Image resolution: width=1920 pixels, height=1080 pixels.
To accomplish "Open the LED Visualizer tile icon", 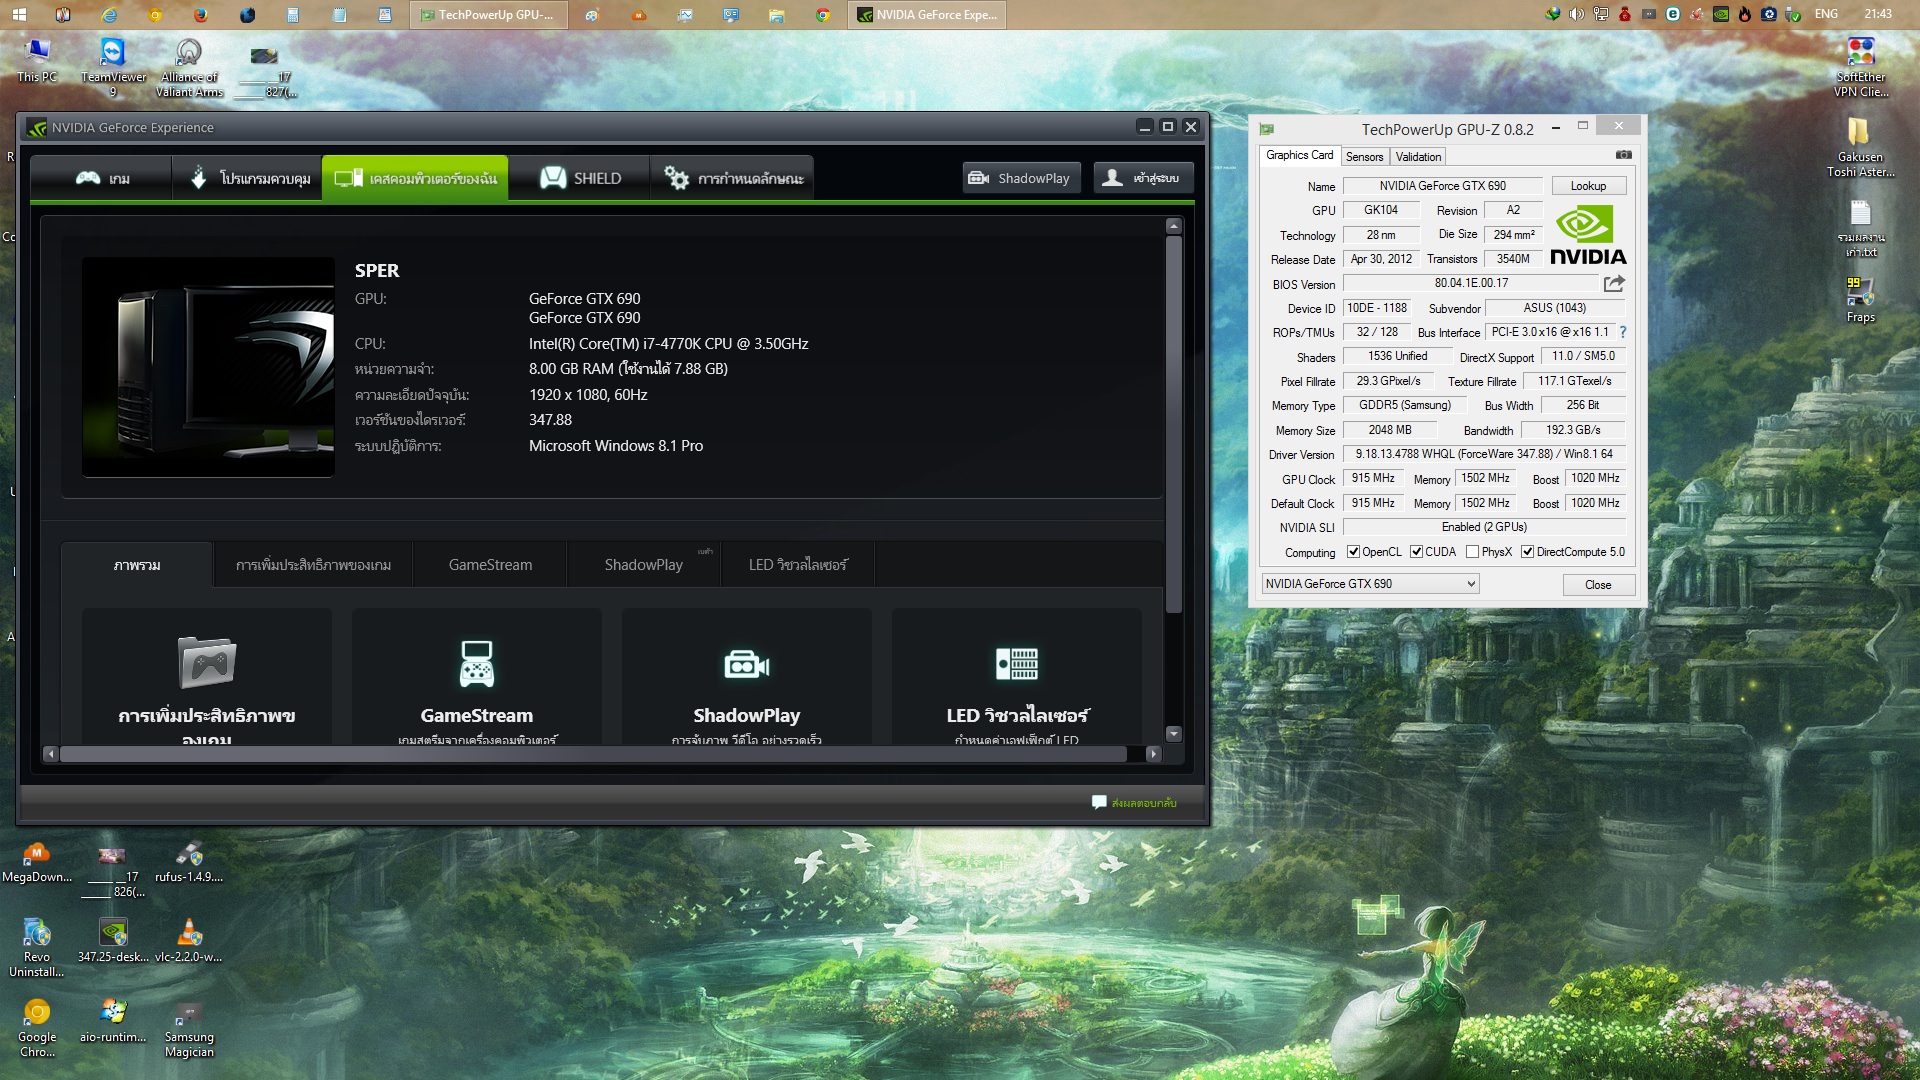I will pyautogui.click(x=1016, y=664).
